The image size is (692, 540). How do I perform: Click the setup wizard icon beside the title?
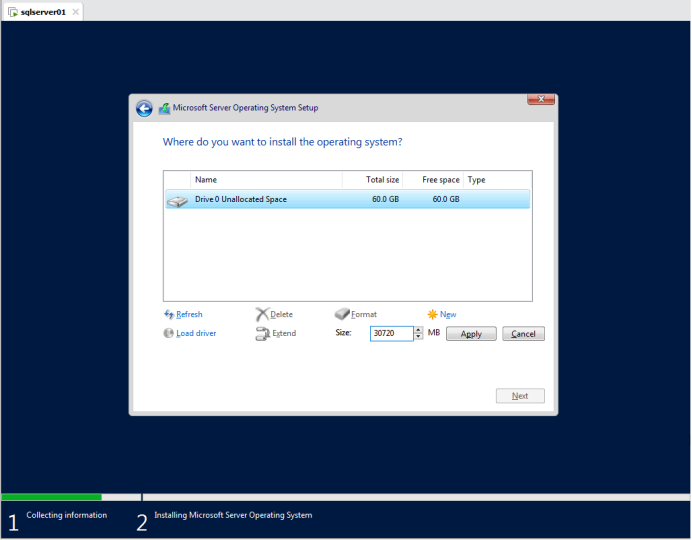(x=164, y=108)
